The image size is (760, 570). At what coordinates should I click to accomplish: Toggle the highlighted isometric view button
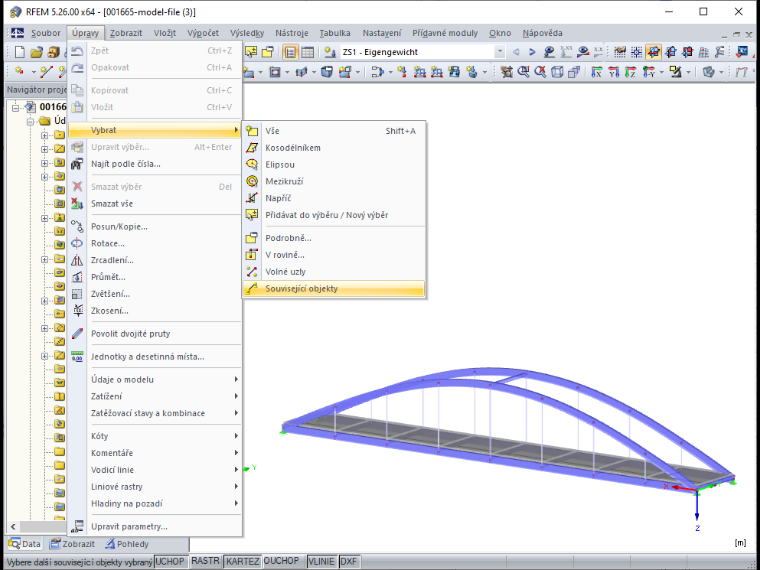654,52
